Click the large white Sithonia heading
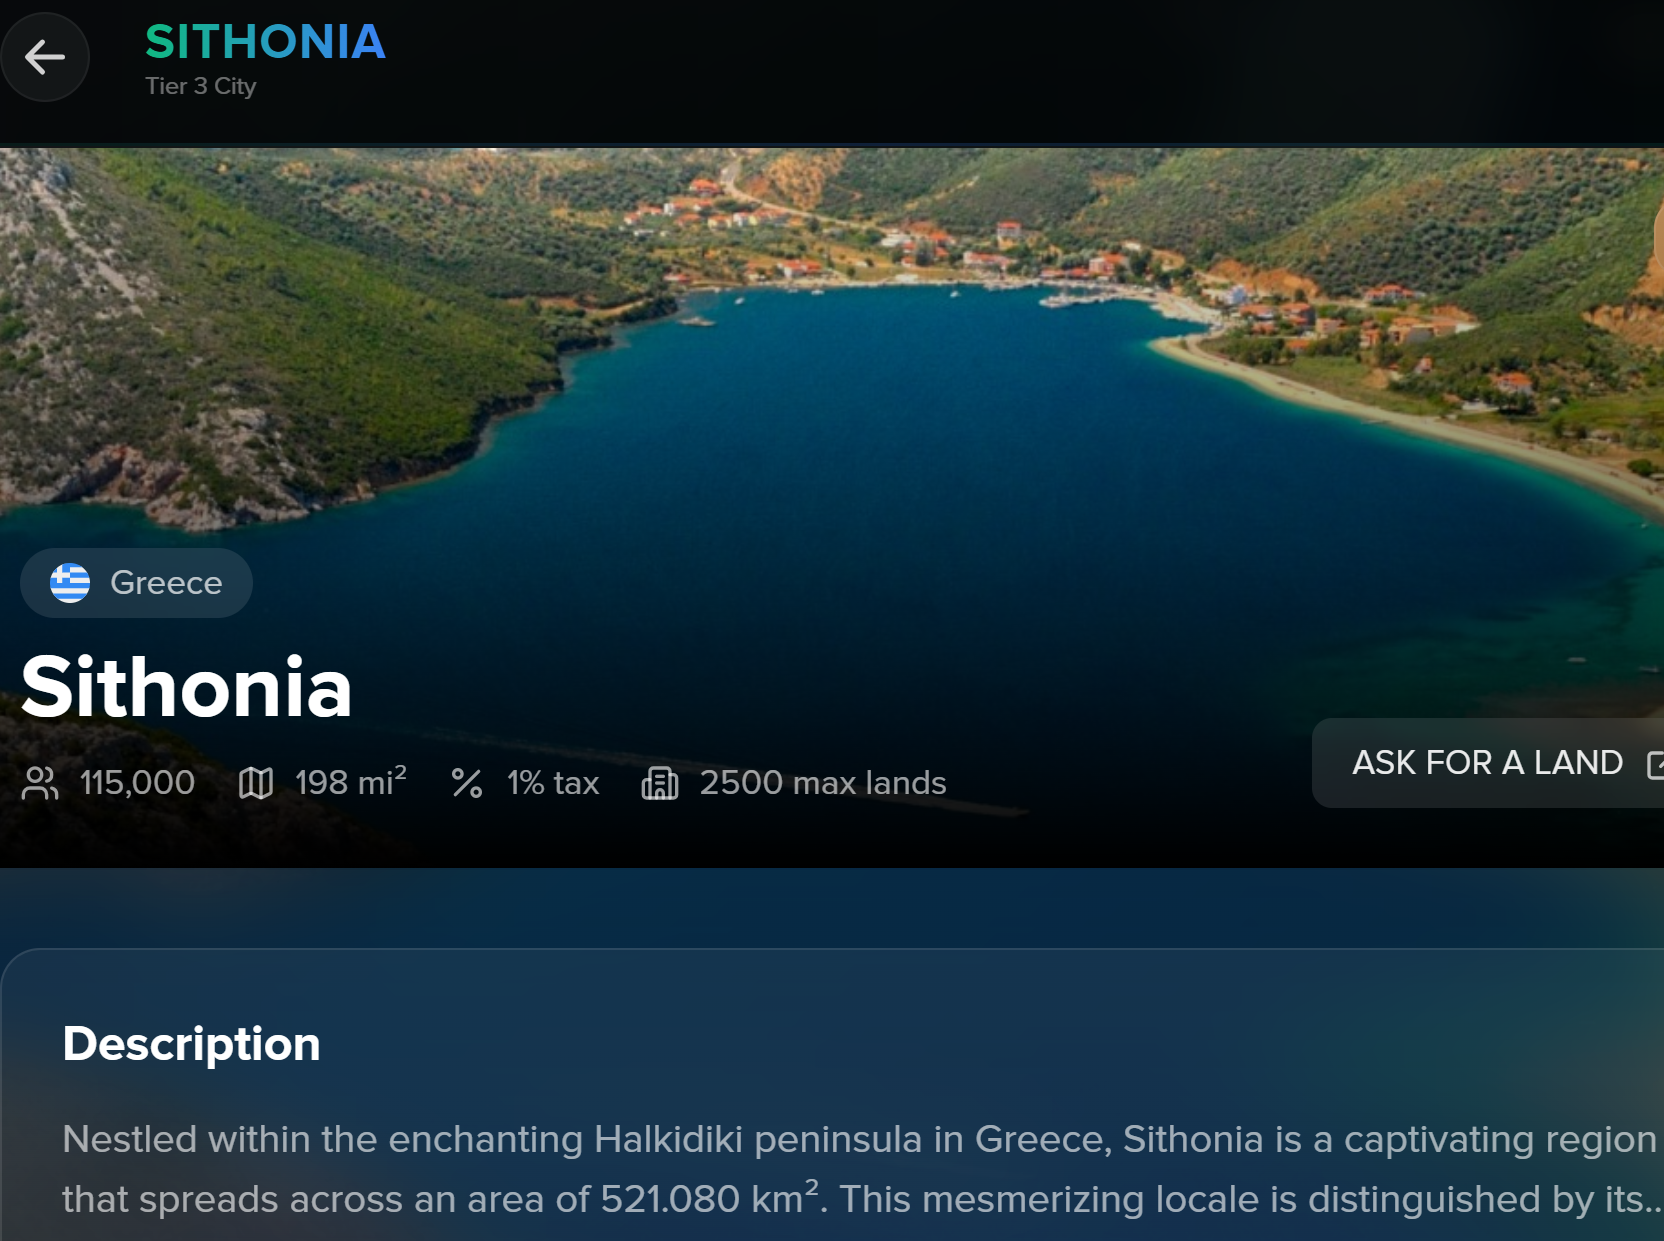Image resolution: width=1664 pixels, height=1241 pixels. coord(187,687)
